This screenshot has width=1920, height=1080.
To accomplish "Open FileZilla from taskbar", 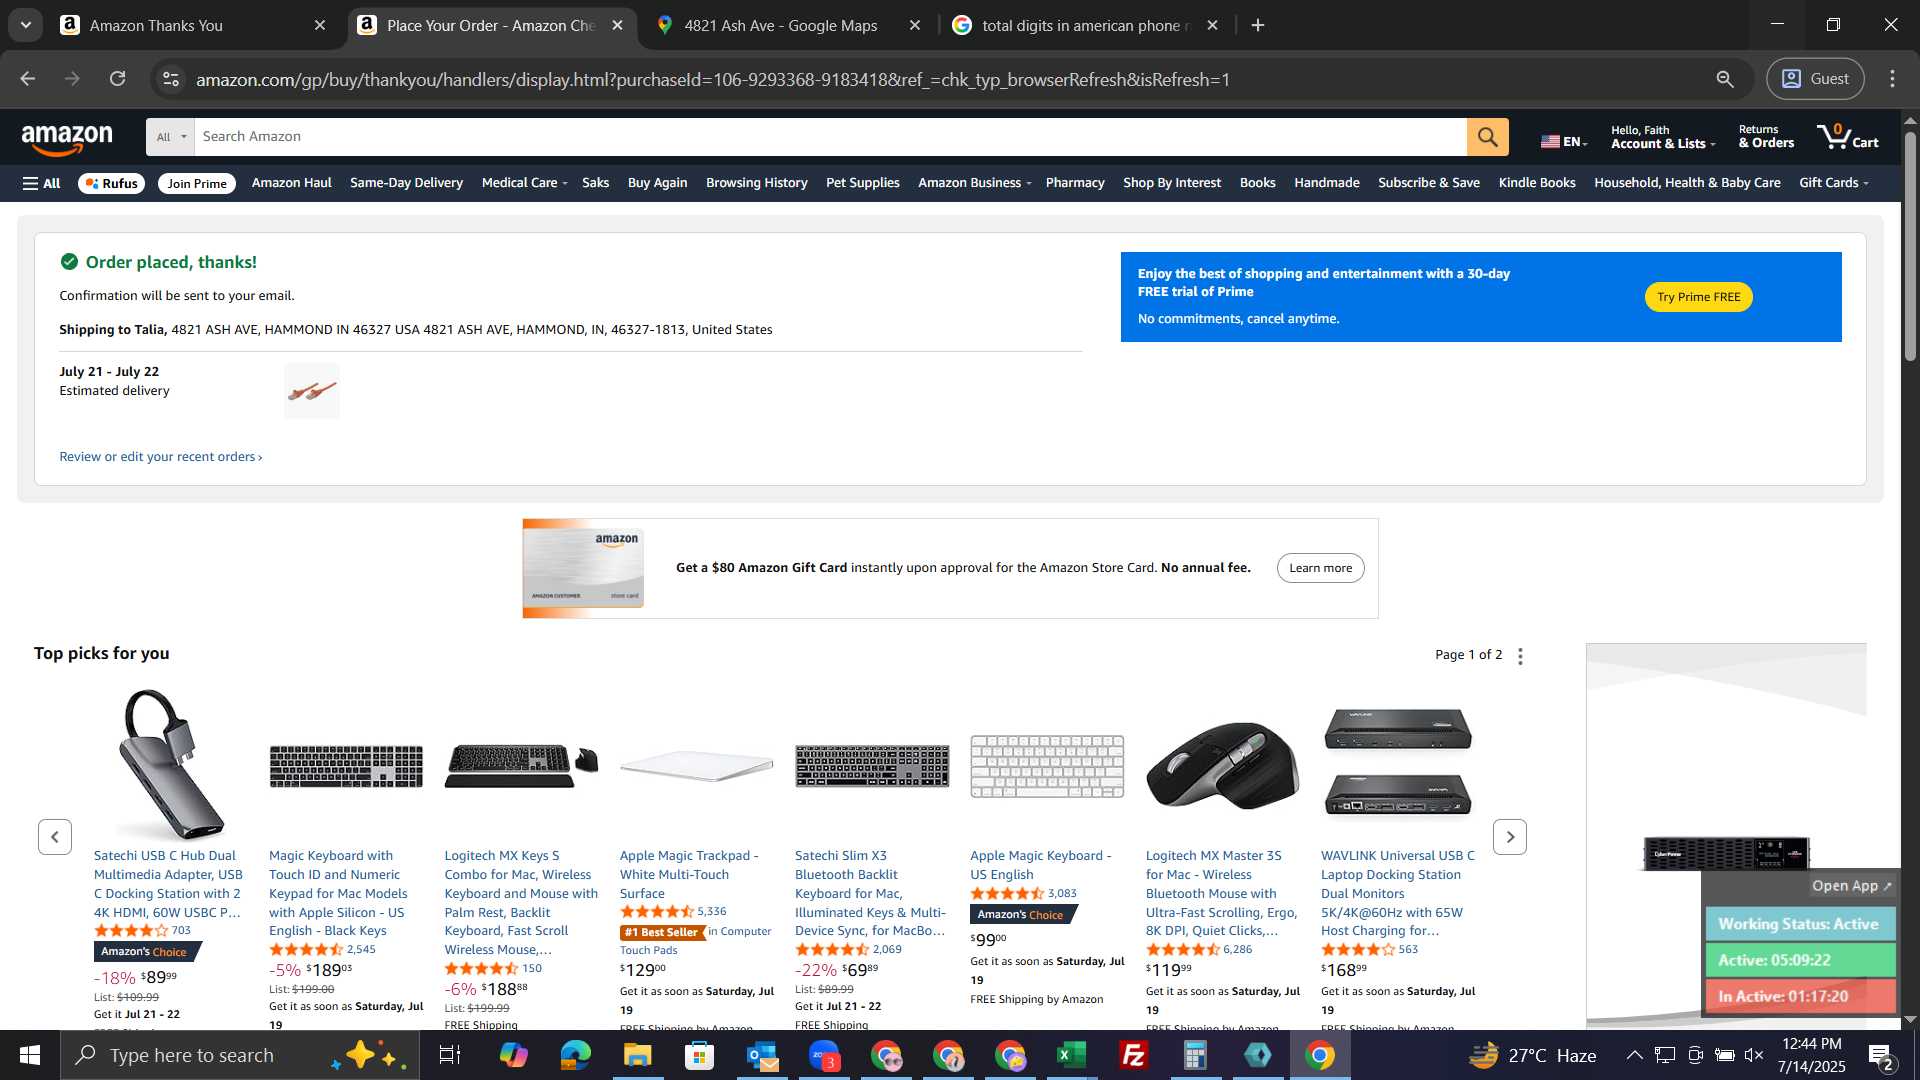I will pyautogui.click(x=1133, y=1055).
